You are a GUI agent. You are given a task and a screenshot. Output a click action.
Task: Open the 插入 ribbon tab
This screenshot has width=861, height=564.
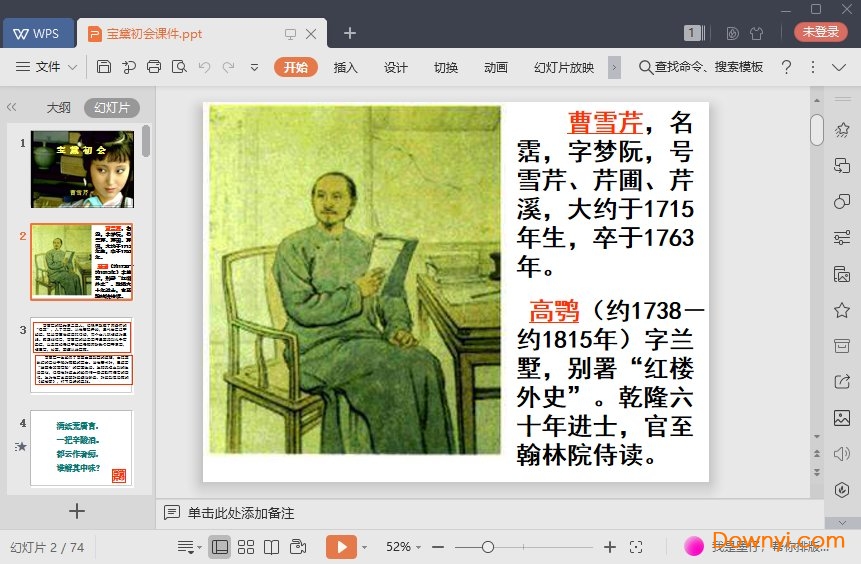coord(345,67)
